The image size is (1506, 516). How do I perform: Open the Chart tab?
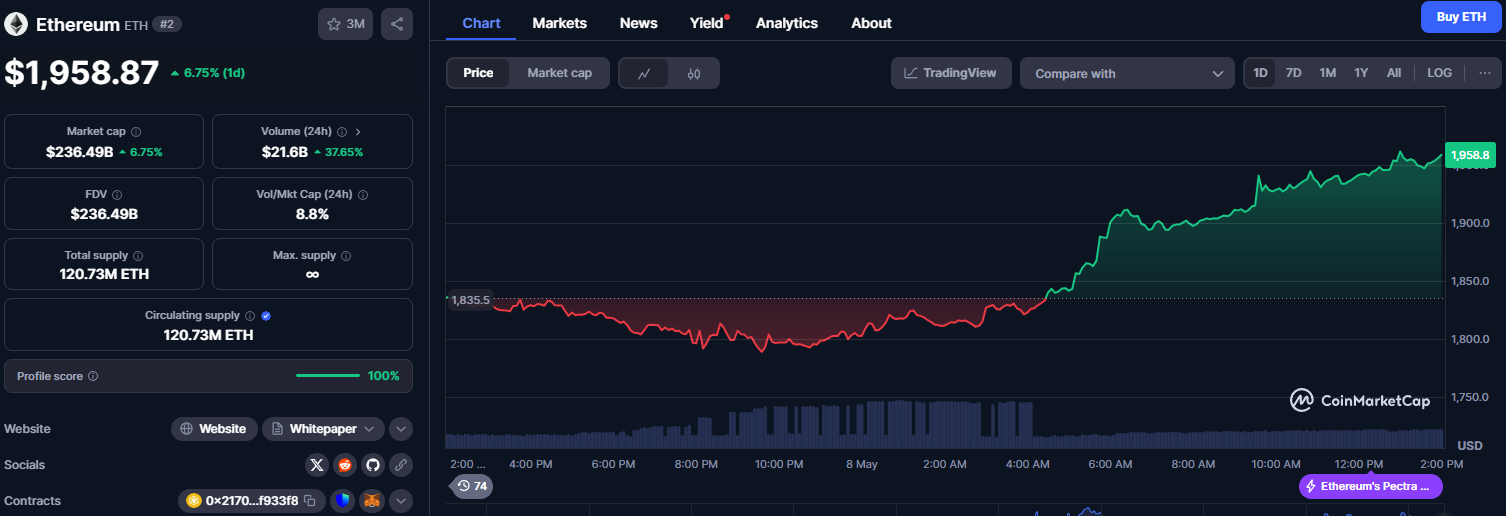(x=481, y=23)
